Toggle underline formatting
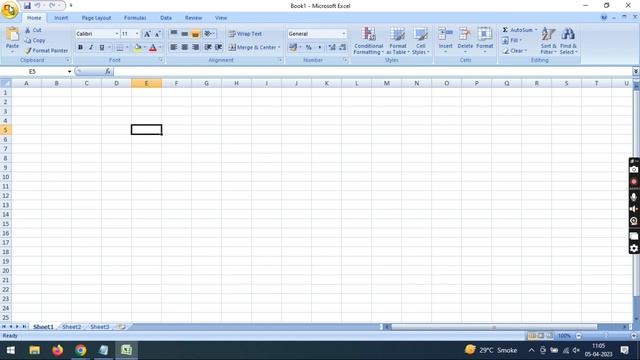 pyautogui.click(x=102, y=47)
